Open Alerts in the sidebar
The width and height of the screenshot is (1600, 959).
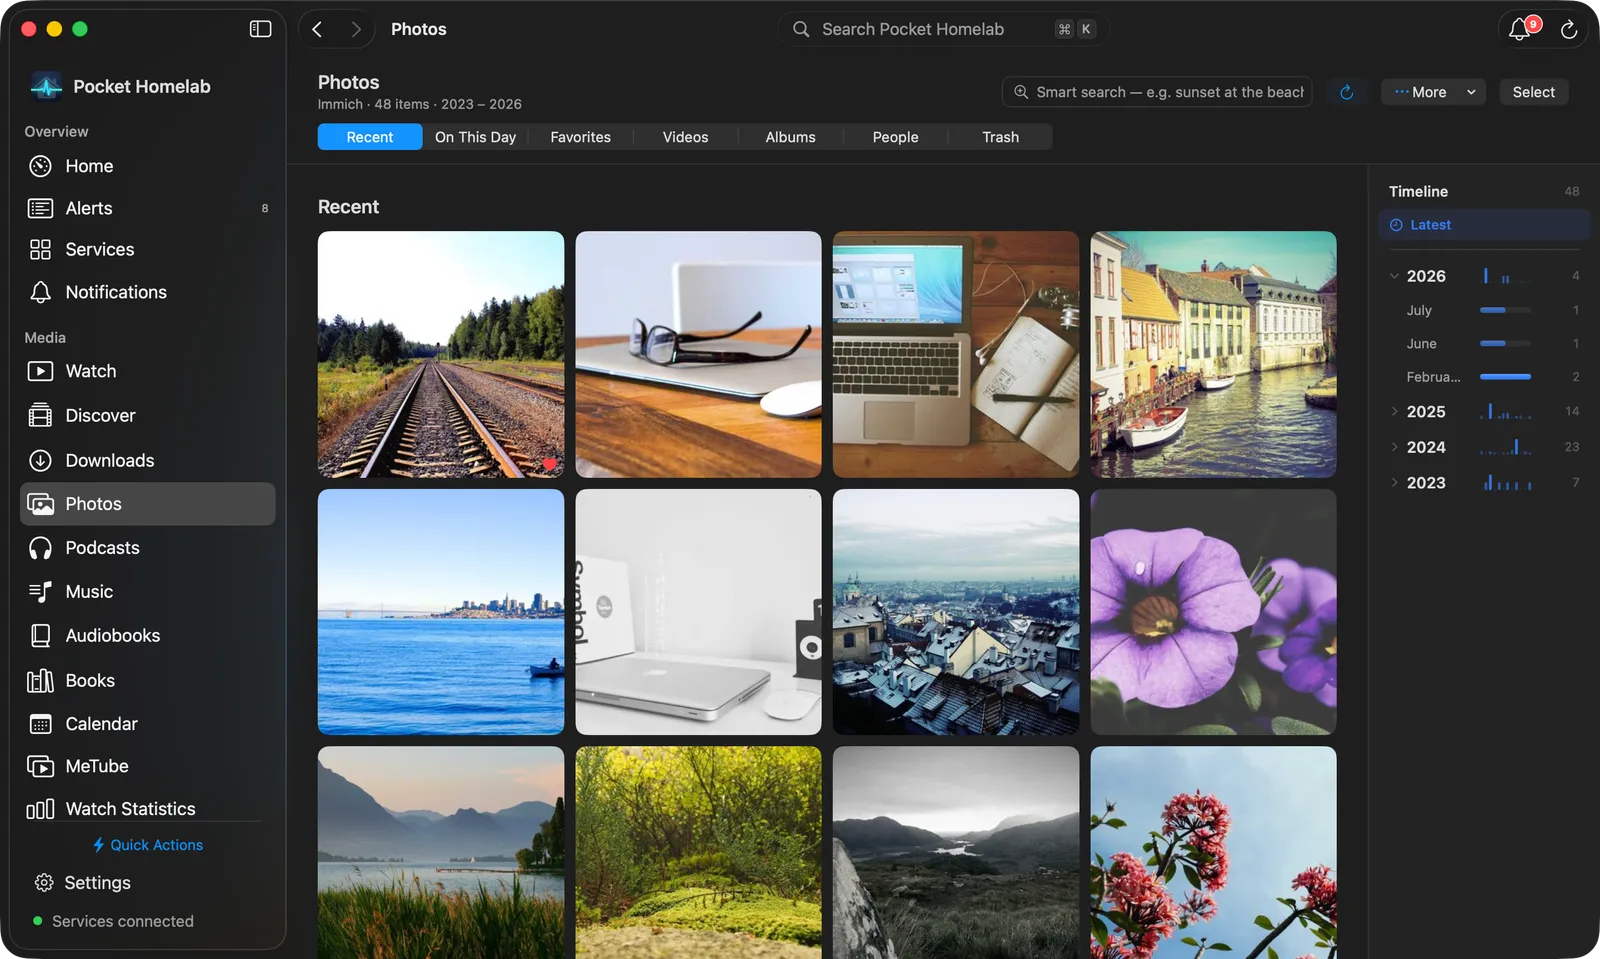coord(147,208)
